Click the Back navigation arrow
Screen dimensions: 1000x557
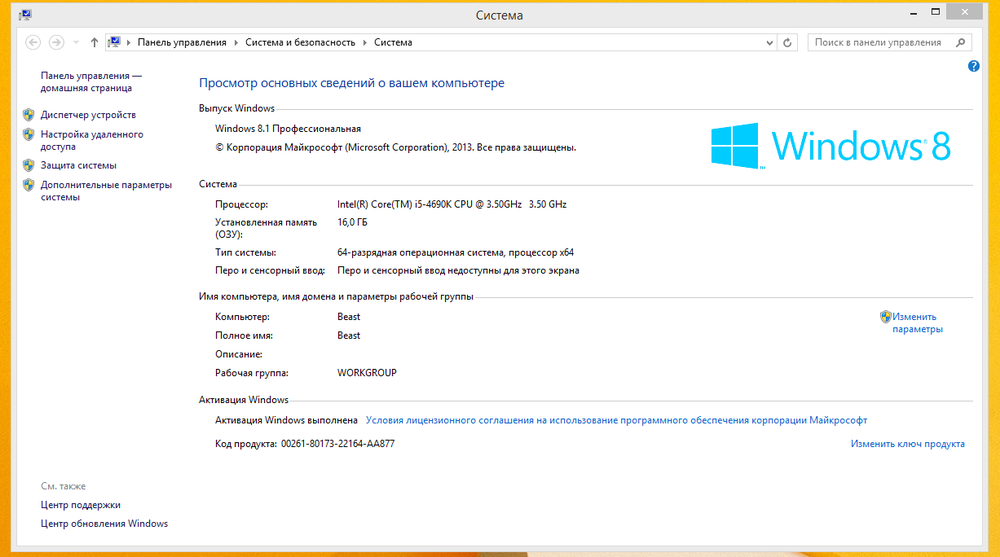[x=33, y=43]
